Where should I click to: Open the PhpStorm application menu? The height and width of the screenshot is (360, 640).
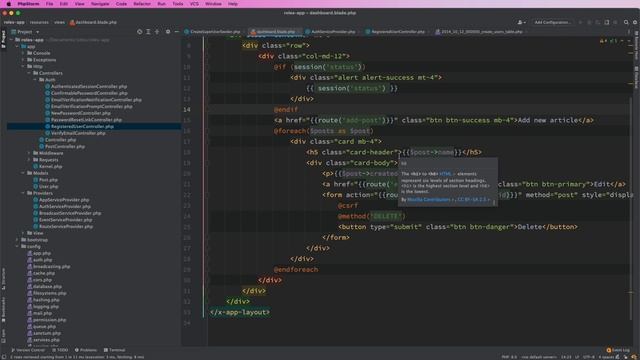click(x=29, y=4)
